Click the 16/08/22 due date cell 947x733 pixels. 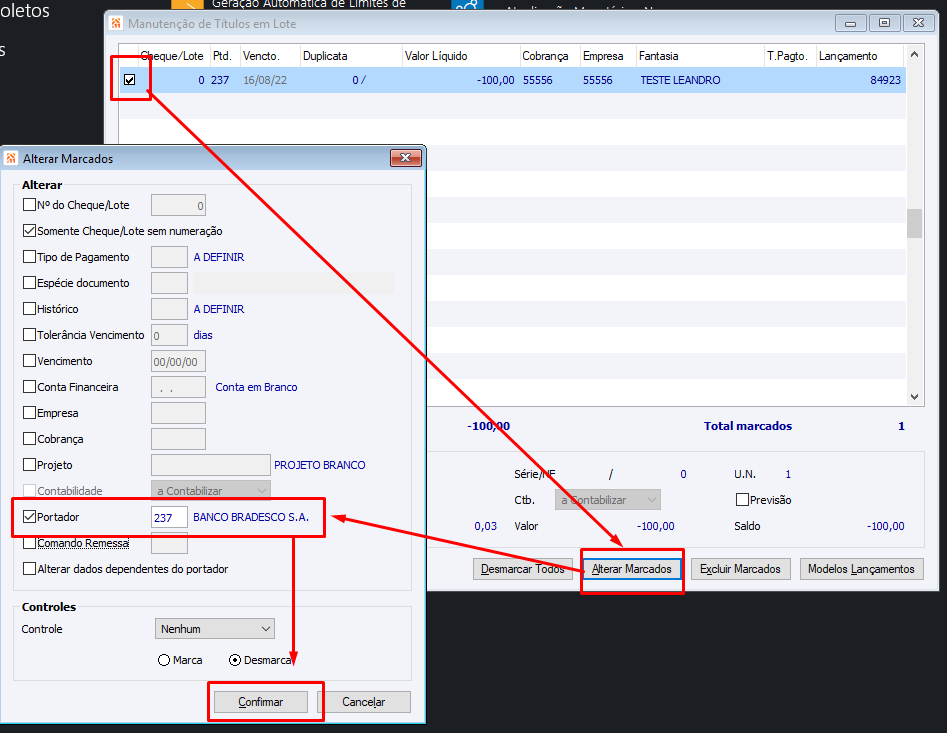[265, 80]
